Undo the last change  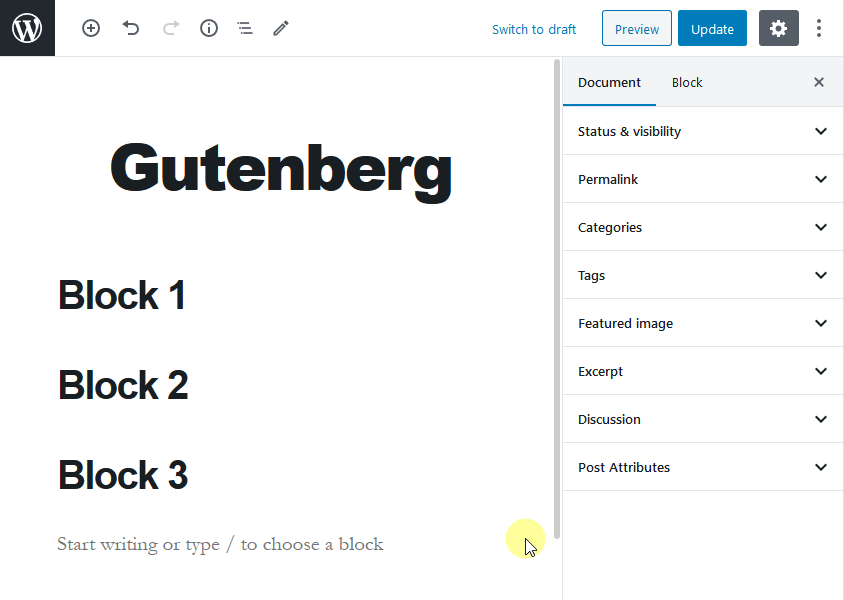coord(131,29)
